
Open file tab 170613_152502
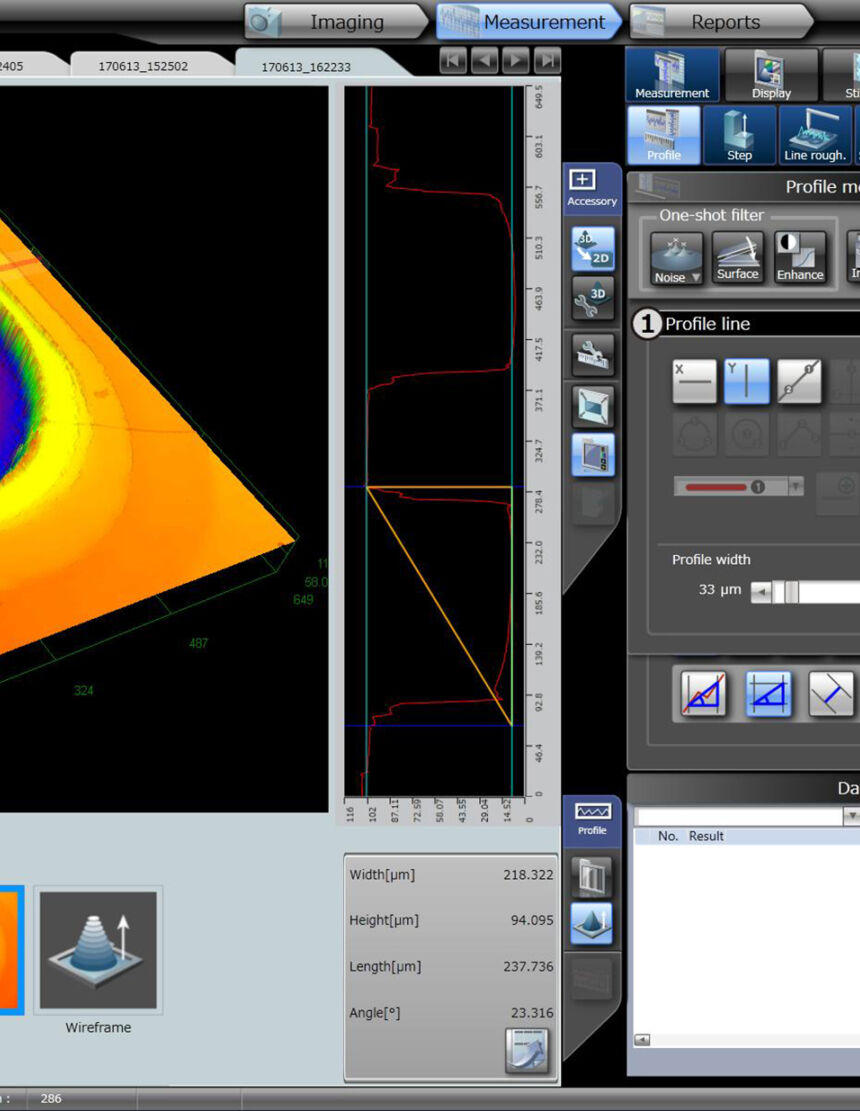point(143,66)
